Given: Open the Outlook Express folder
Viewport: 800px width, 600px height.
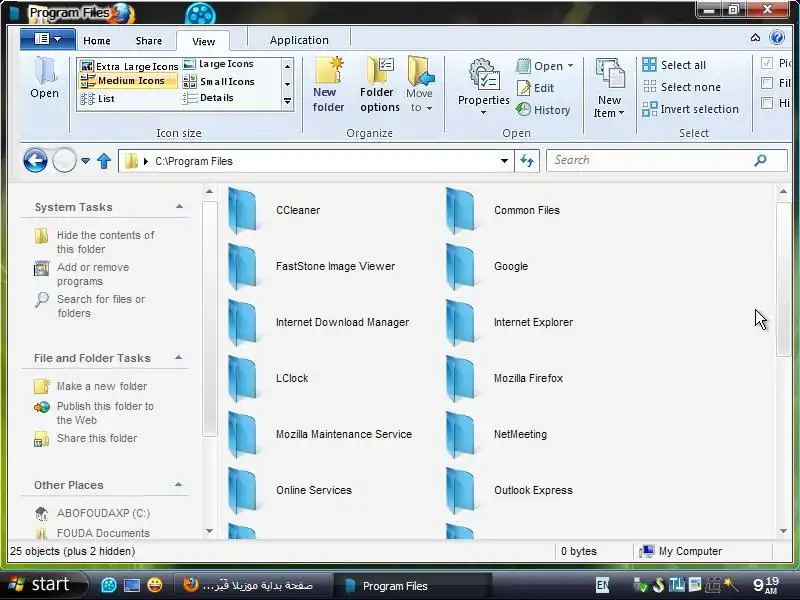Looking at the screenshot, I should click(509, 490).
